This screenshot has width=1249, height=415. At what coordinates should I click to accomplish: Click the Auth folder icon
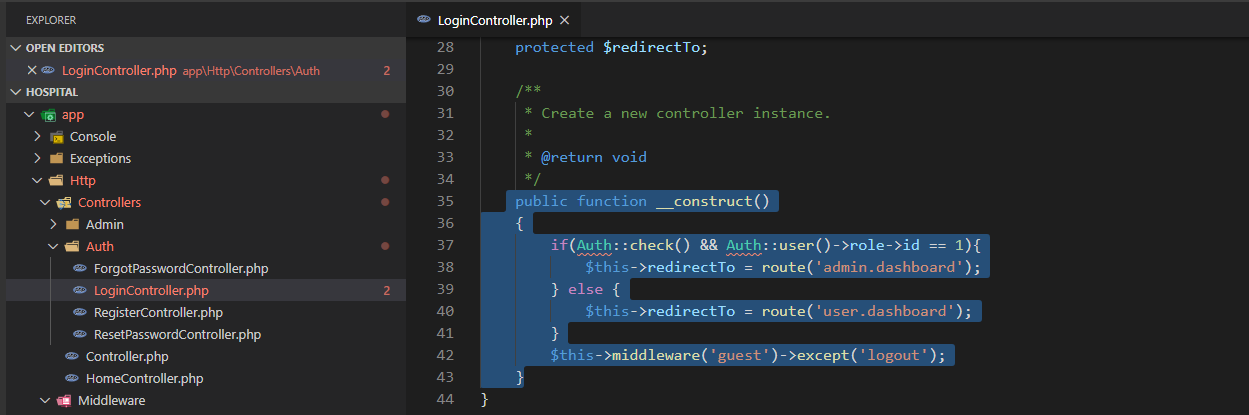(x=72, y=246)
